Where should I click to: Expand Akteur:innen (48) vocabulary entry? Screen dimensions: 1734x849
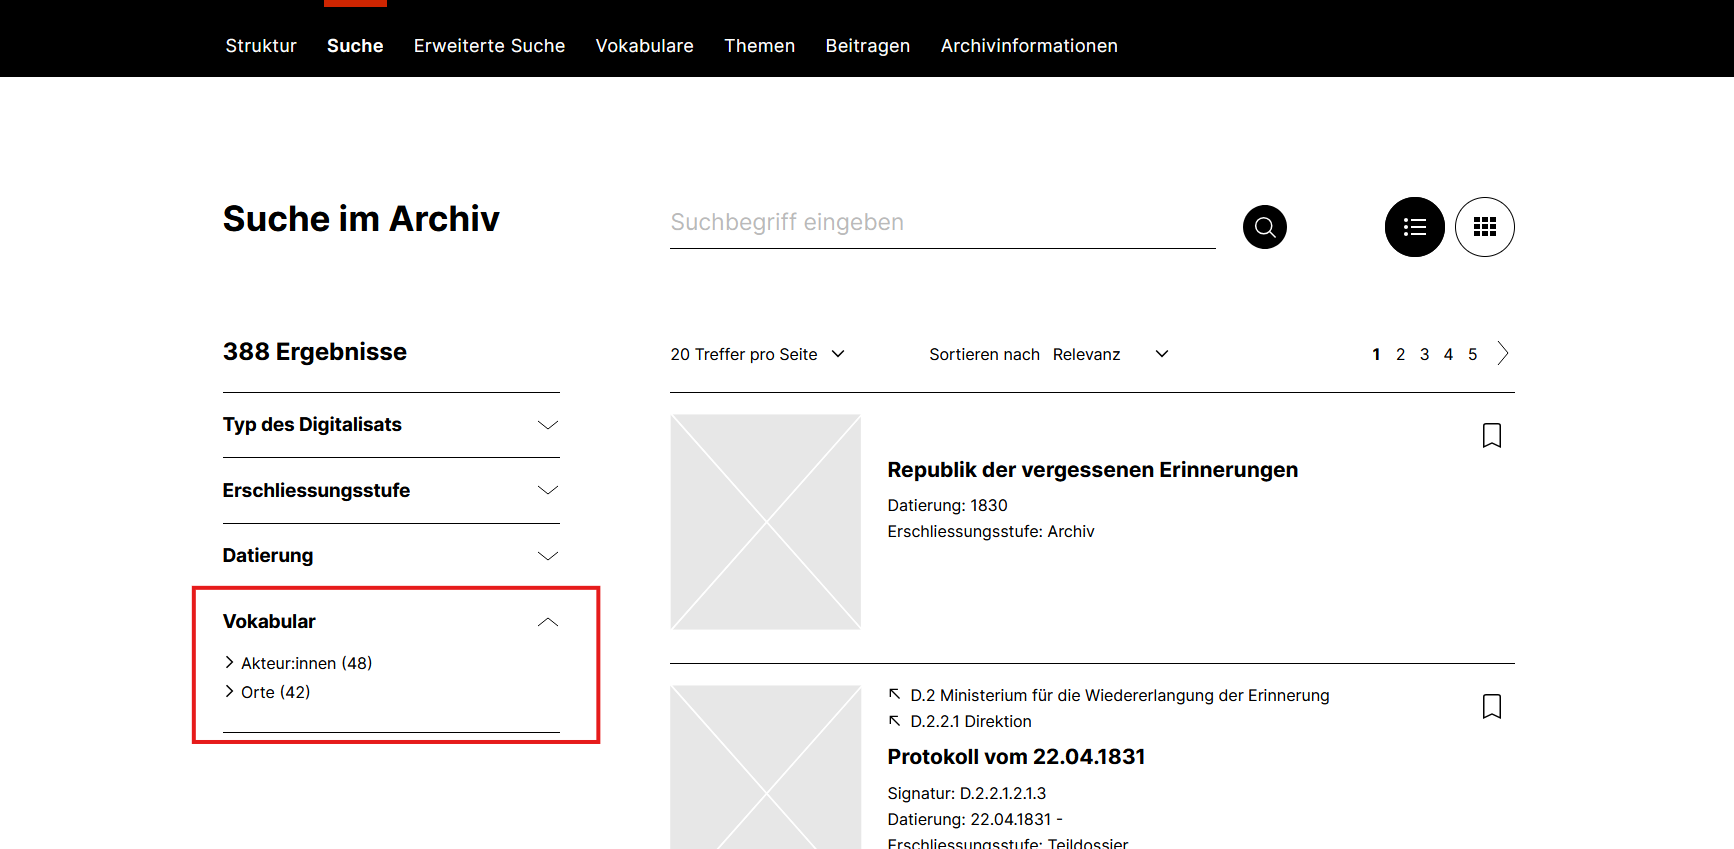299,663
